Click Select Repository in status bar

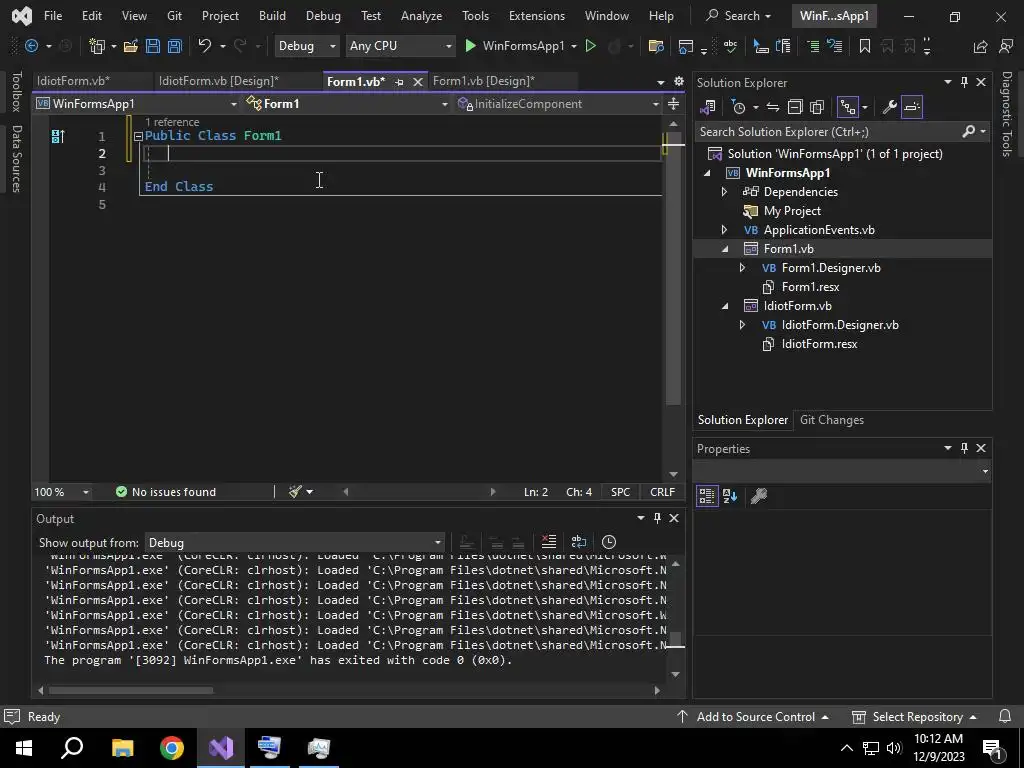coord(915,716)
